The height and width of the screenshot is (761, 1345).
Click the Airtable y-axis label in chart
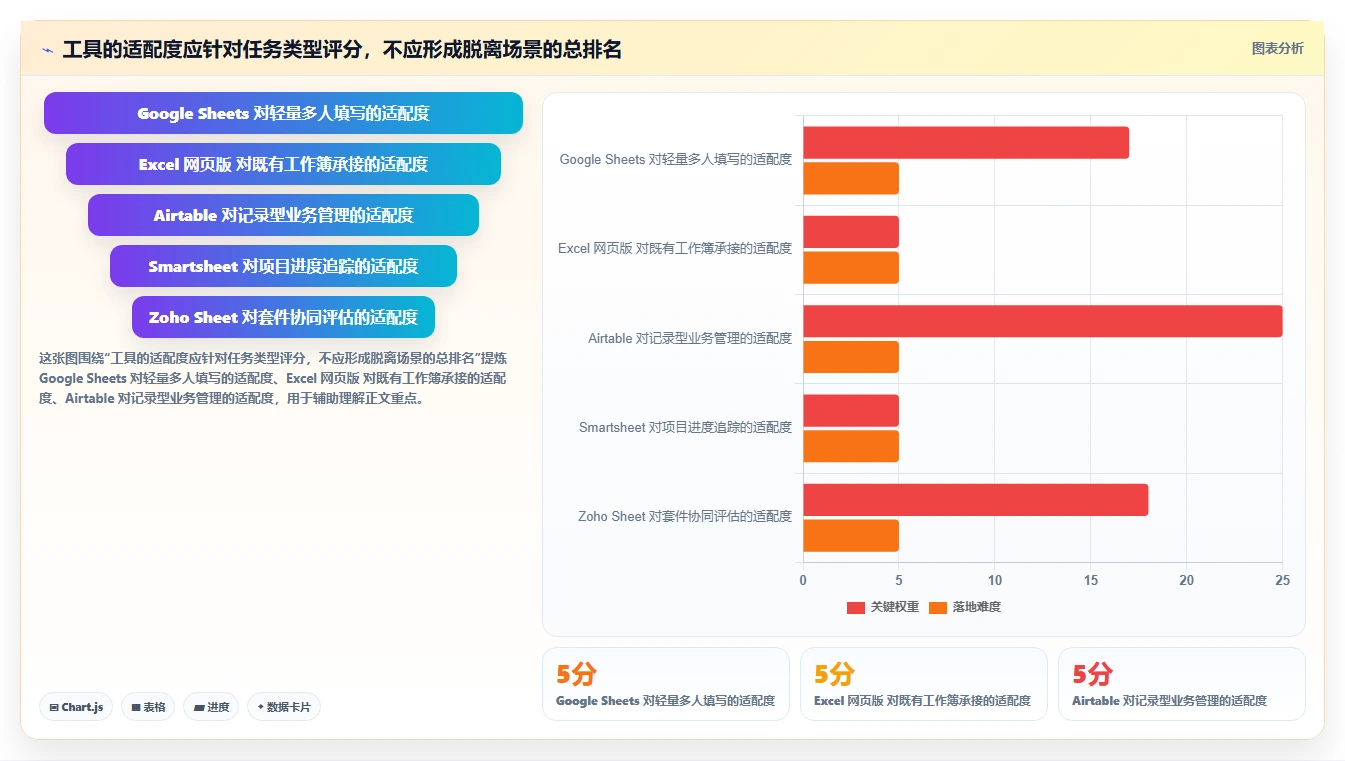[690, 338]
